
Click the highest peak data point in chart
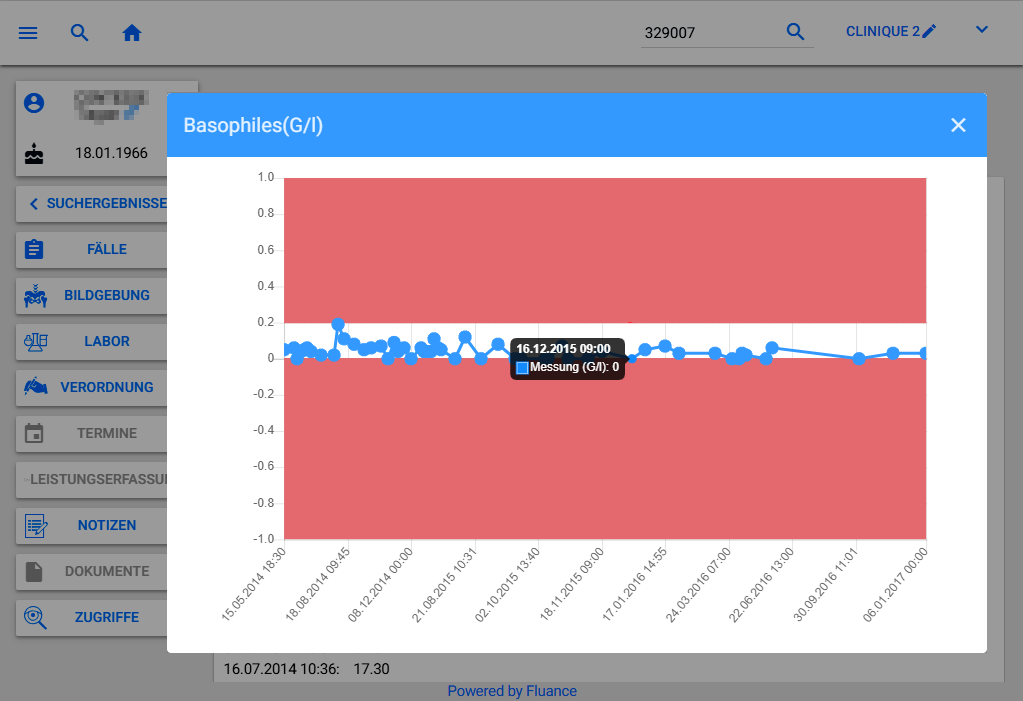338,324
